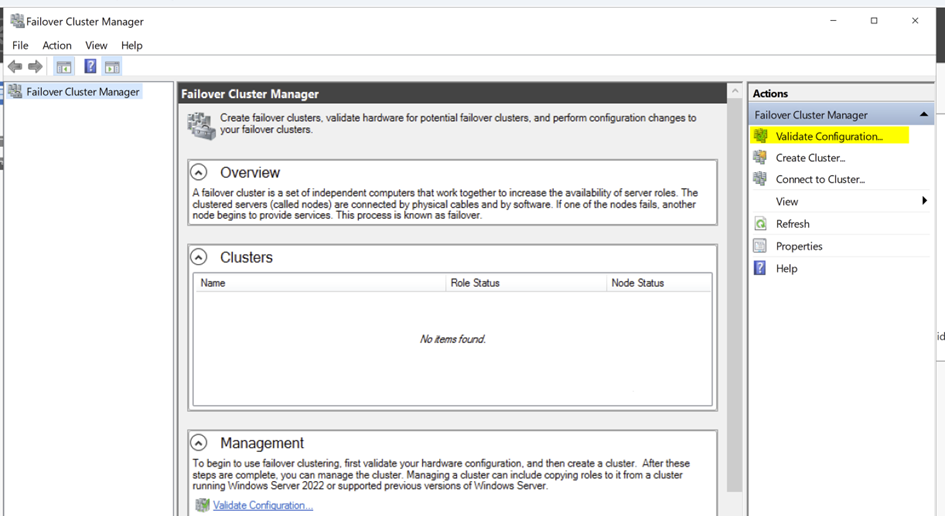Viewport: 945px width, 516px height.
Task: Sort clusters by Role Status column
Action: coord(526,283)
